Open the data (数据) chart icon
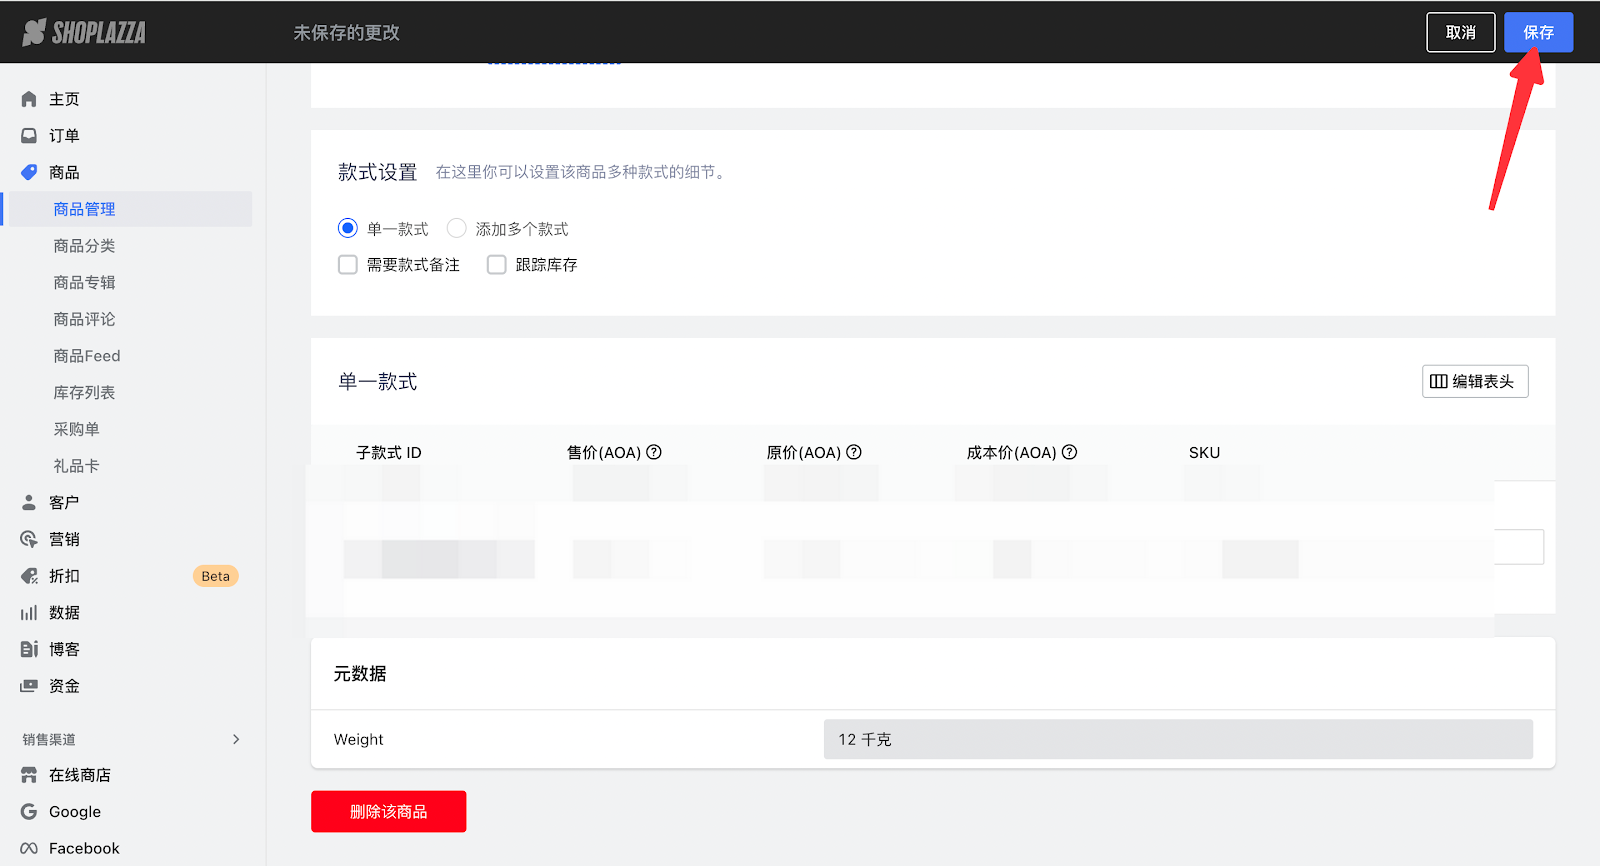Image resolution: width=1600 pixels, height=866 pixels. point(29,613)
